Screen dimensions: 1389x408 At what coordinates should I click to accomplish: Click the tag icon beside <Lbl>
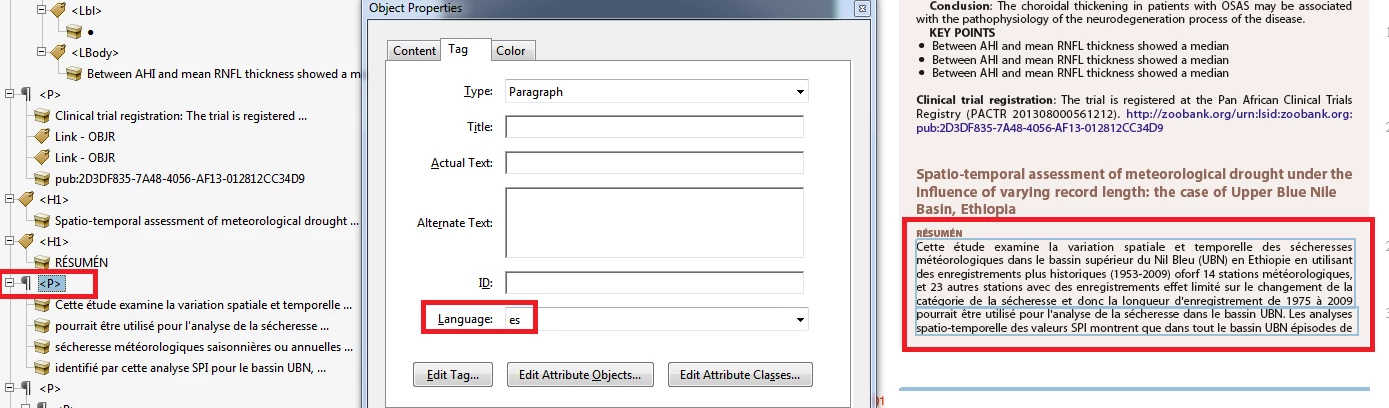point(57,11)
